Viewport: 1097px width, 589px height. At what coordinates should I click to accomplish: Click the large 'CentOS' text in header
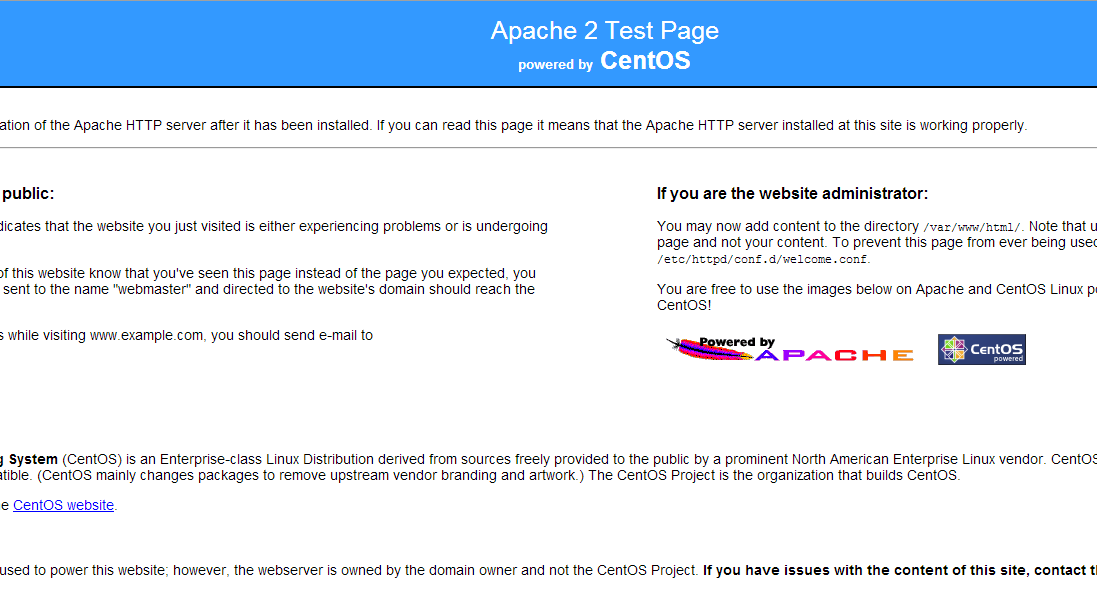[x=645, y=61]
